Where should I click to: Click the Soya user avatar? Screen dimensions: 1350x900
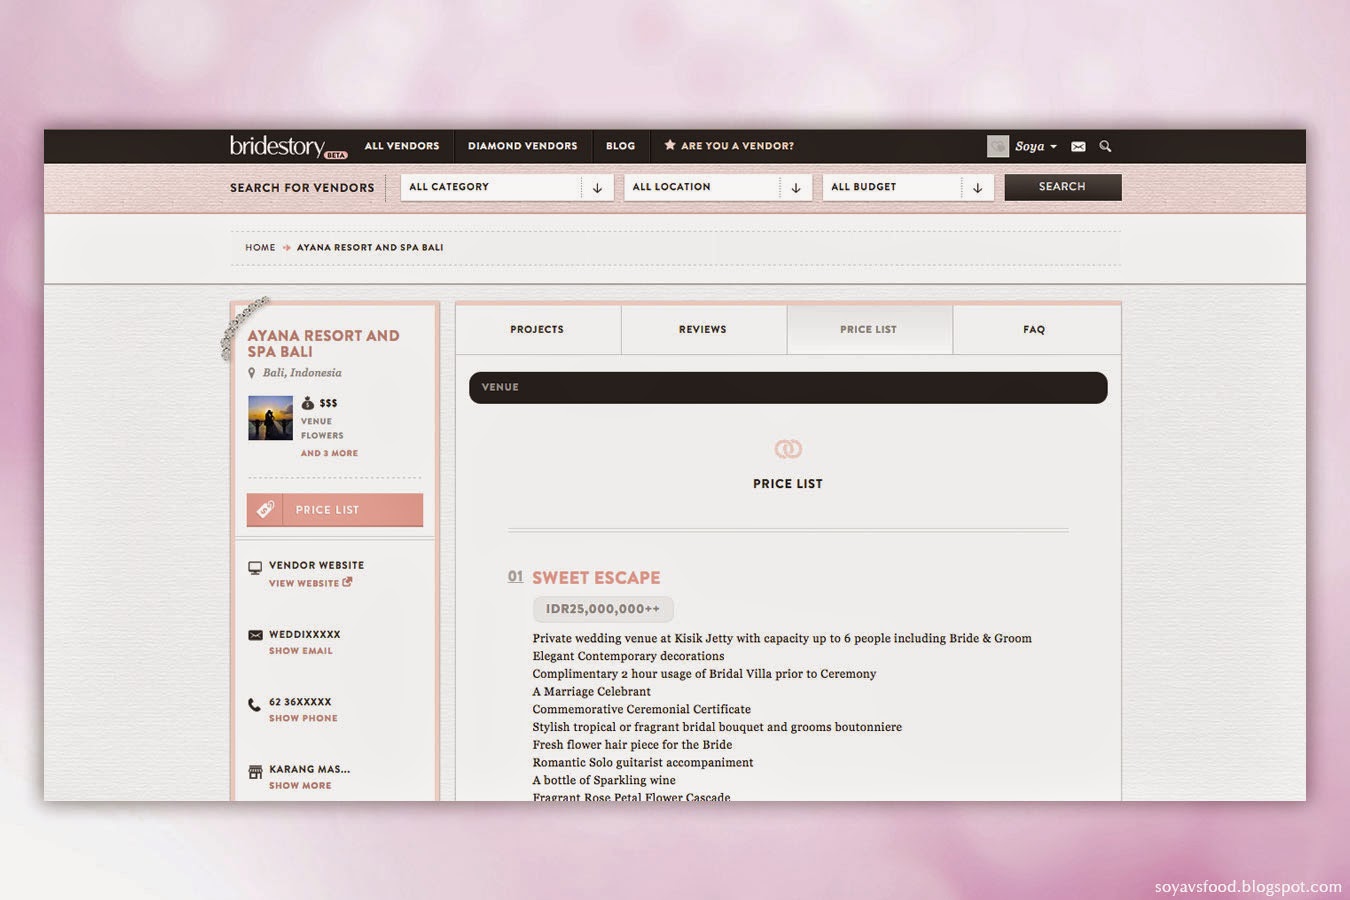[998, 146]
